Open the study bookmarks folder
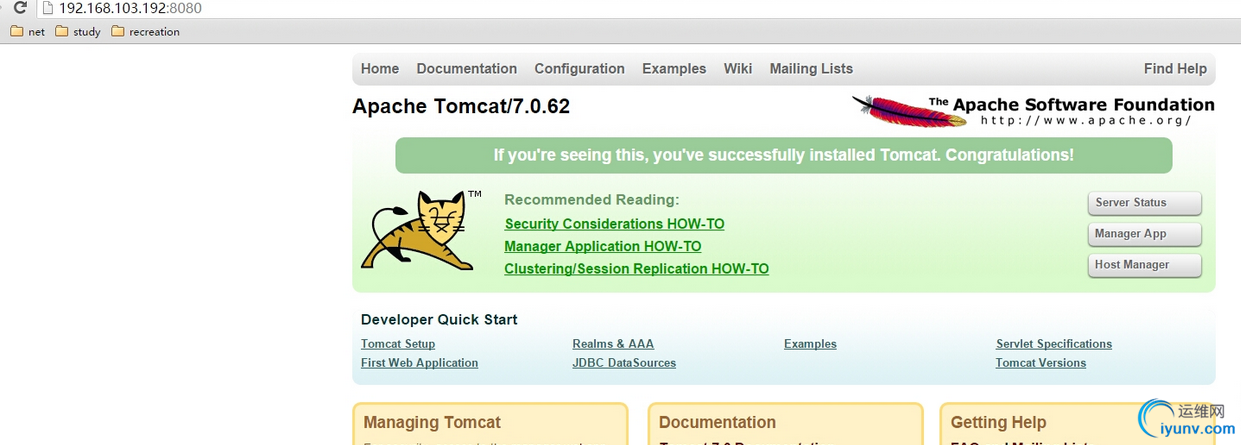 pyautogui.click(x=78, y=32)
